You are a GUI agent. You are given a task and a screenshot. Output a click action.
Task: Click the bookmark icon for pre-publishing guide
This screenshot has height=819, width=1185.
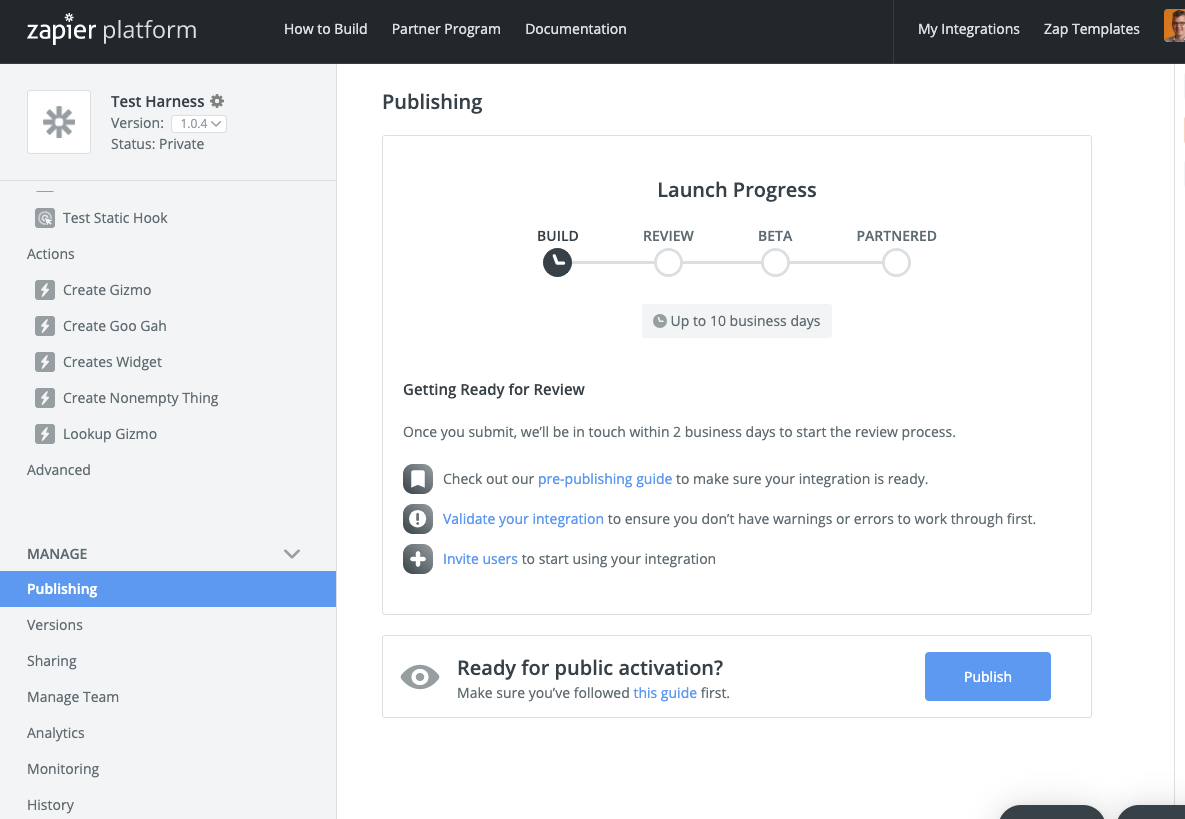(x=417, y=479)
